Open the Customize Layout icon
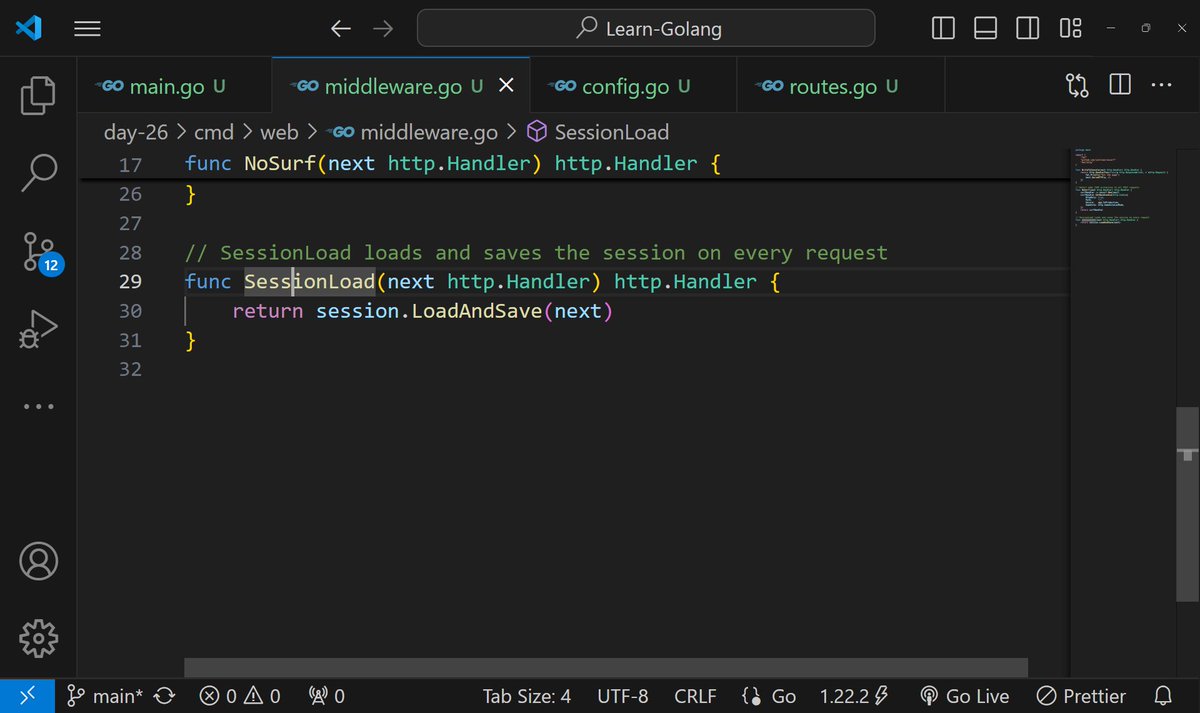 coord(1070,29)
